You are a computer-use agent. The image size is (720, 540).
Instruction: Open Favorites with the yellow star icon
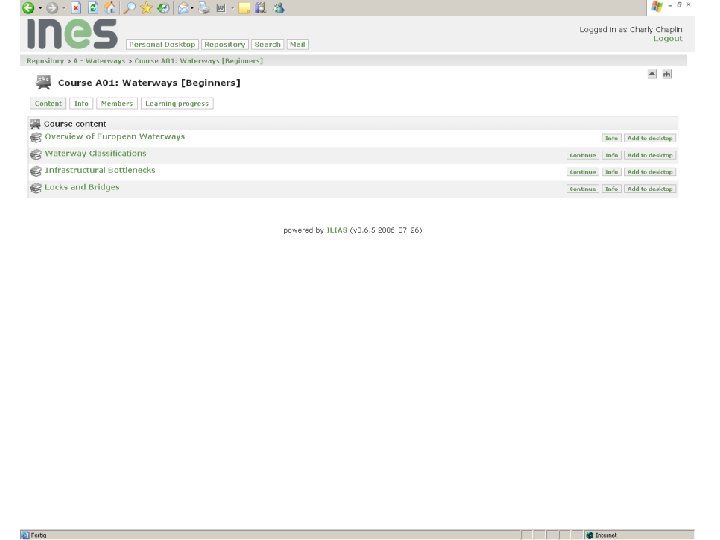point(146,8)
